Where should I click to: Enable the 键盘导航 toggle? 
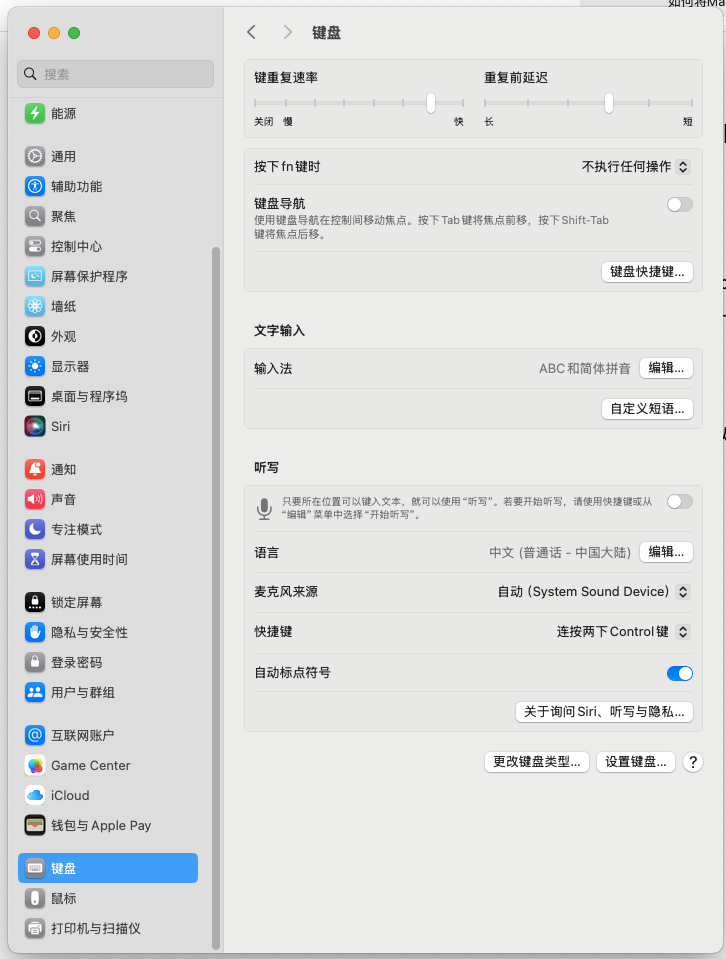679,204
